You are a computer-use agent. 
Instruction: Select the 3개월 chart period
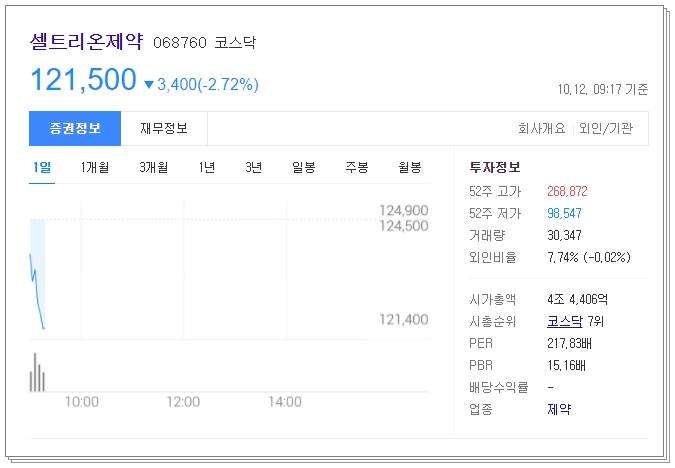pyautogui.click(x=154, y=167)
